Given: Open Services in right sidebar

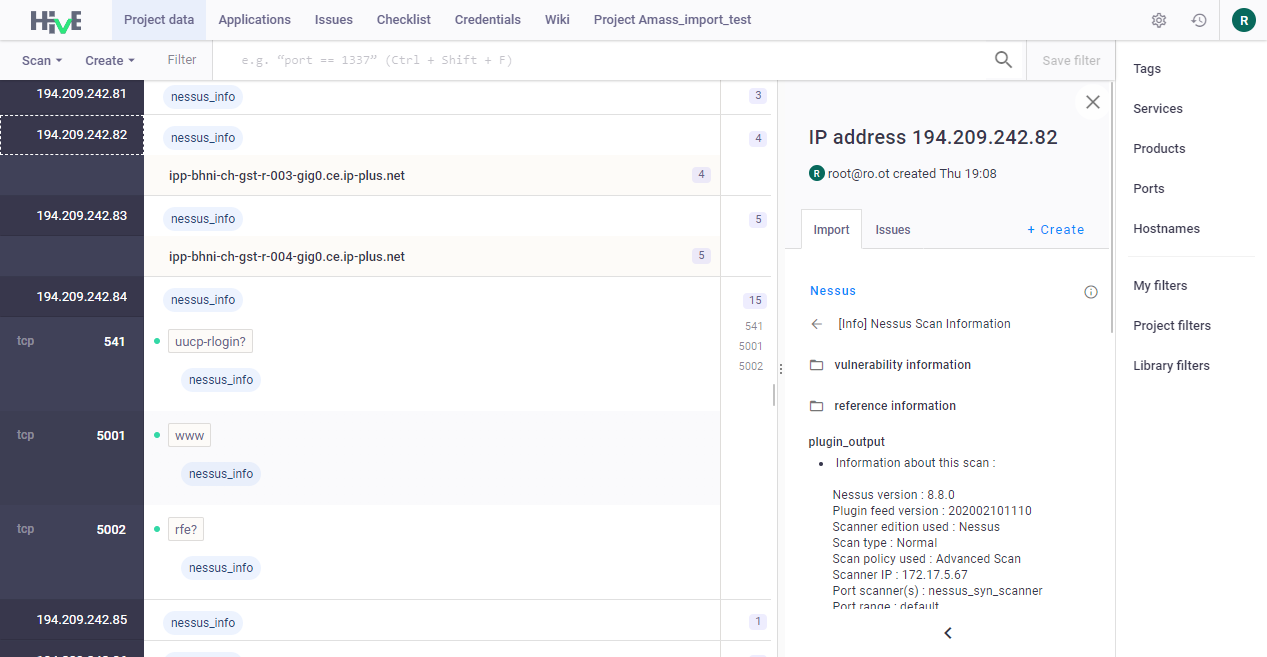Looking at the screenshot, I should point(1158,109).
